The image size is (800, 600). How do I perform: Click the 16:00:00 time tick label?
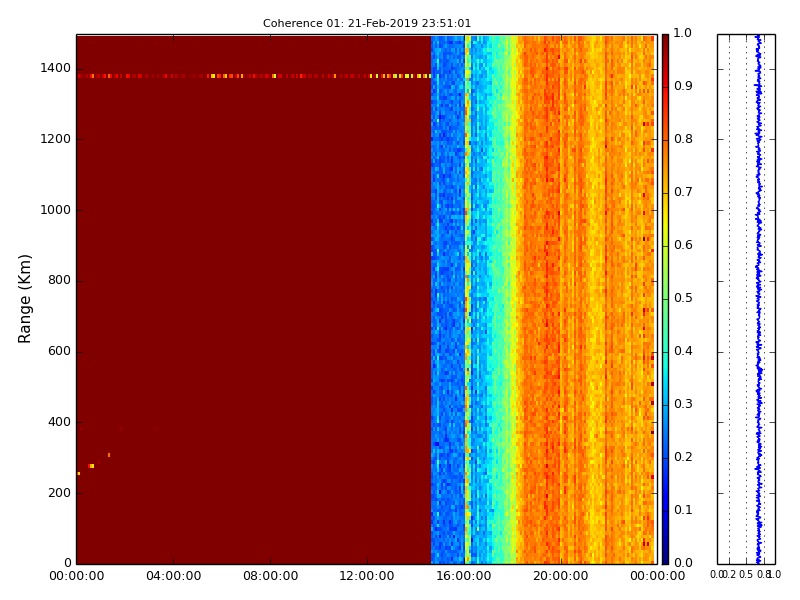(464, 576)
